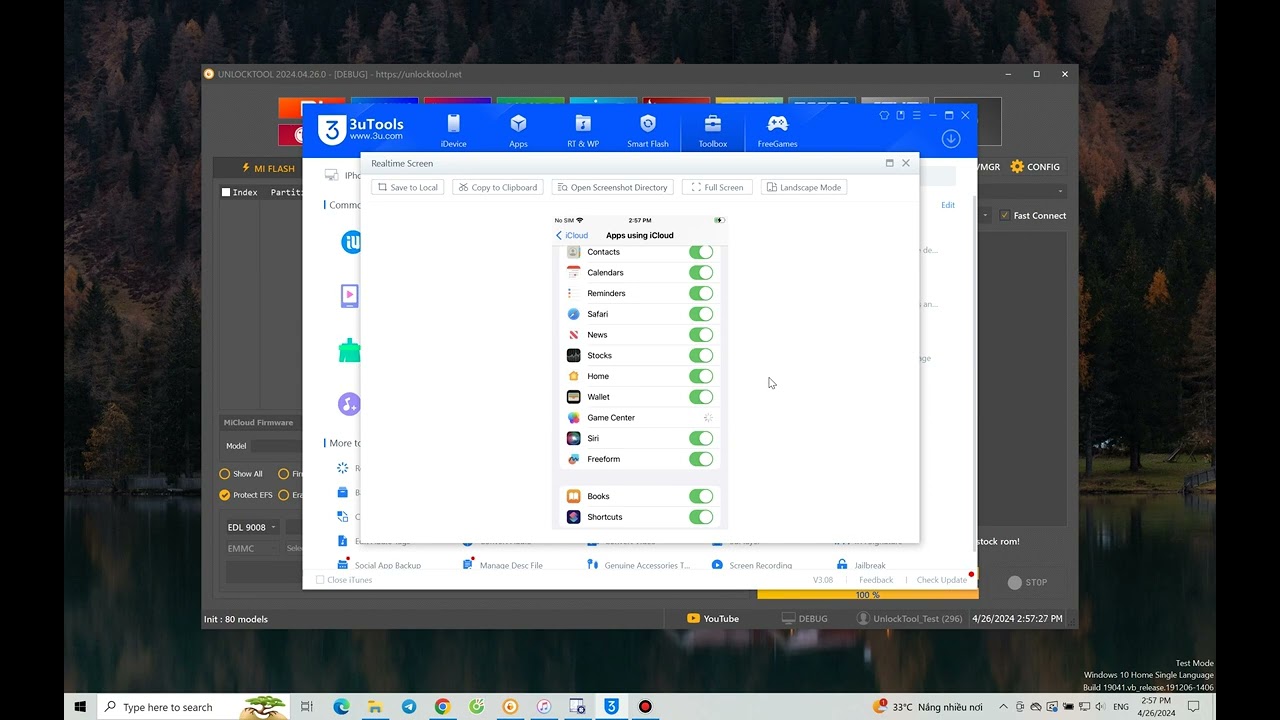The height and width of the screenshot is (720, 1280).
Task: Click Save to Local in Realtime Screen
Action: coord(408,187)
